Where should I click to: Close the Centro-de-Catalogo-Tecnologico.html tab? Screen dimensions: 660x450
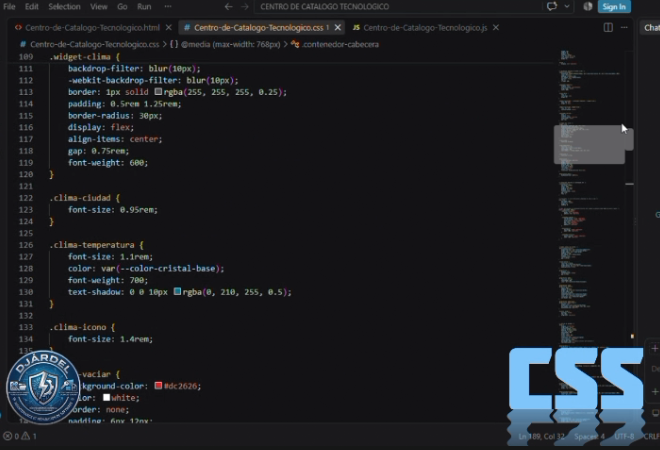tap(169, 28)
